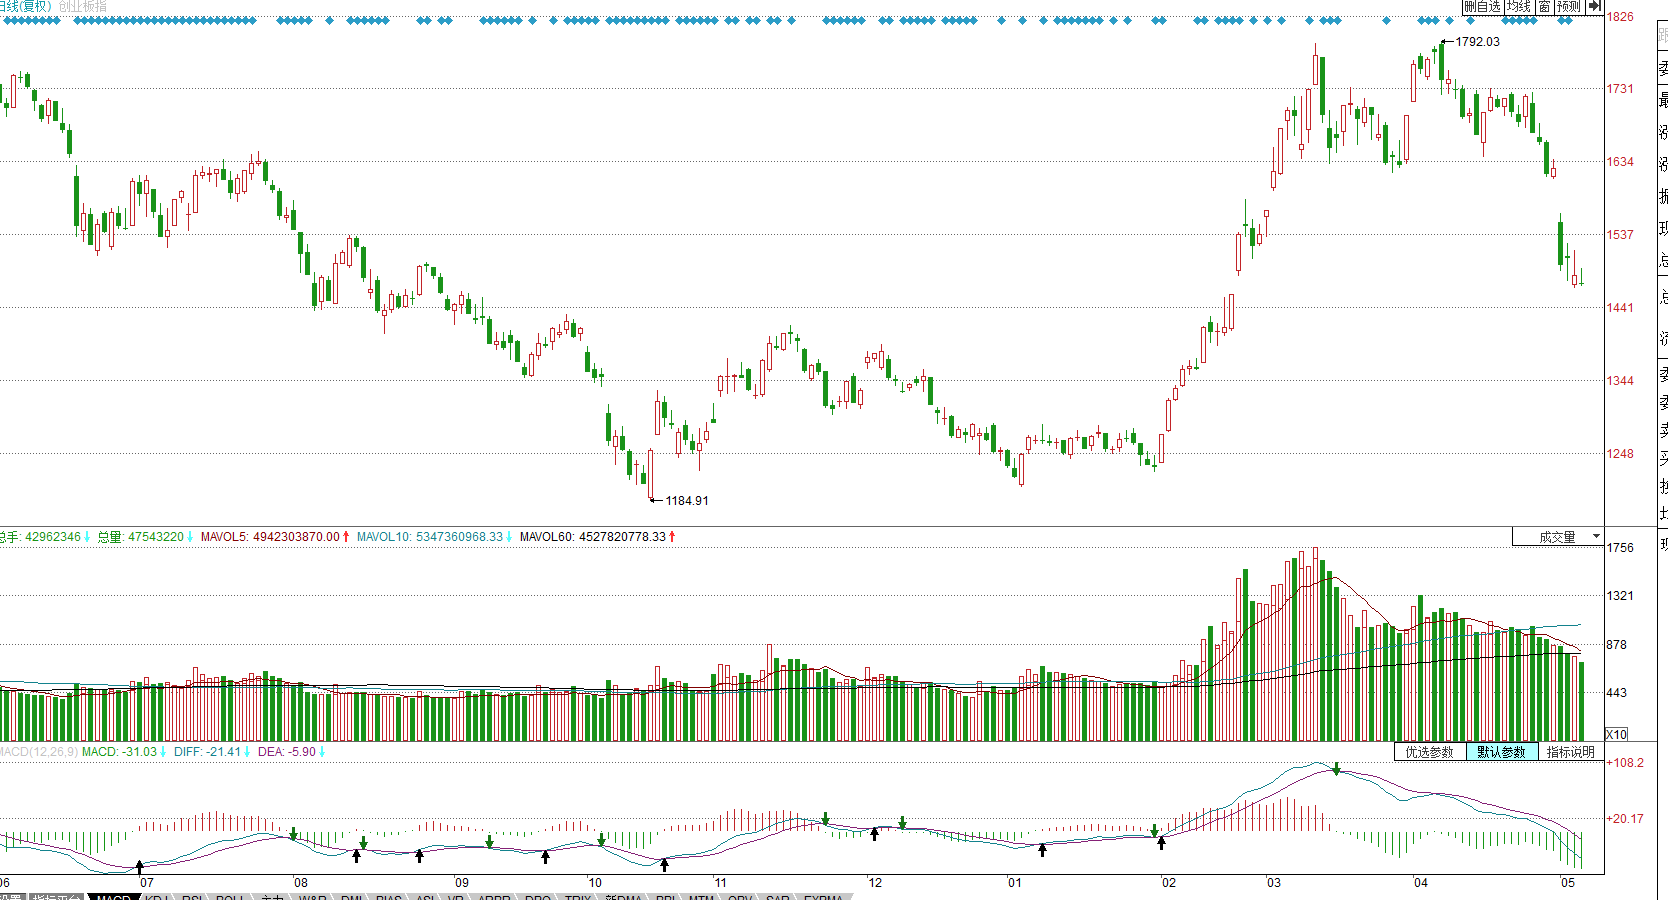Click the 1184.91 low price label
Screen dimensions: 1668x900
tap(687, 501)
